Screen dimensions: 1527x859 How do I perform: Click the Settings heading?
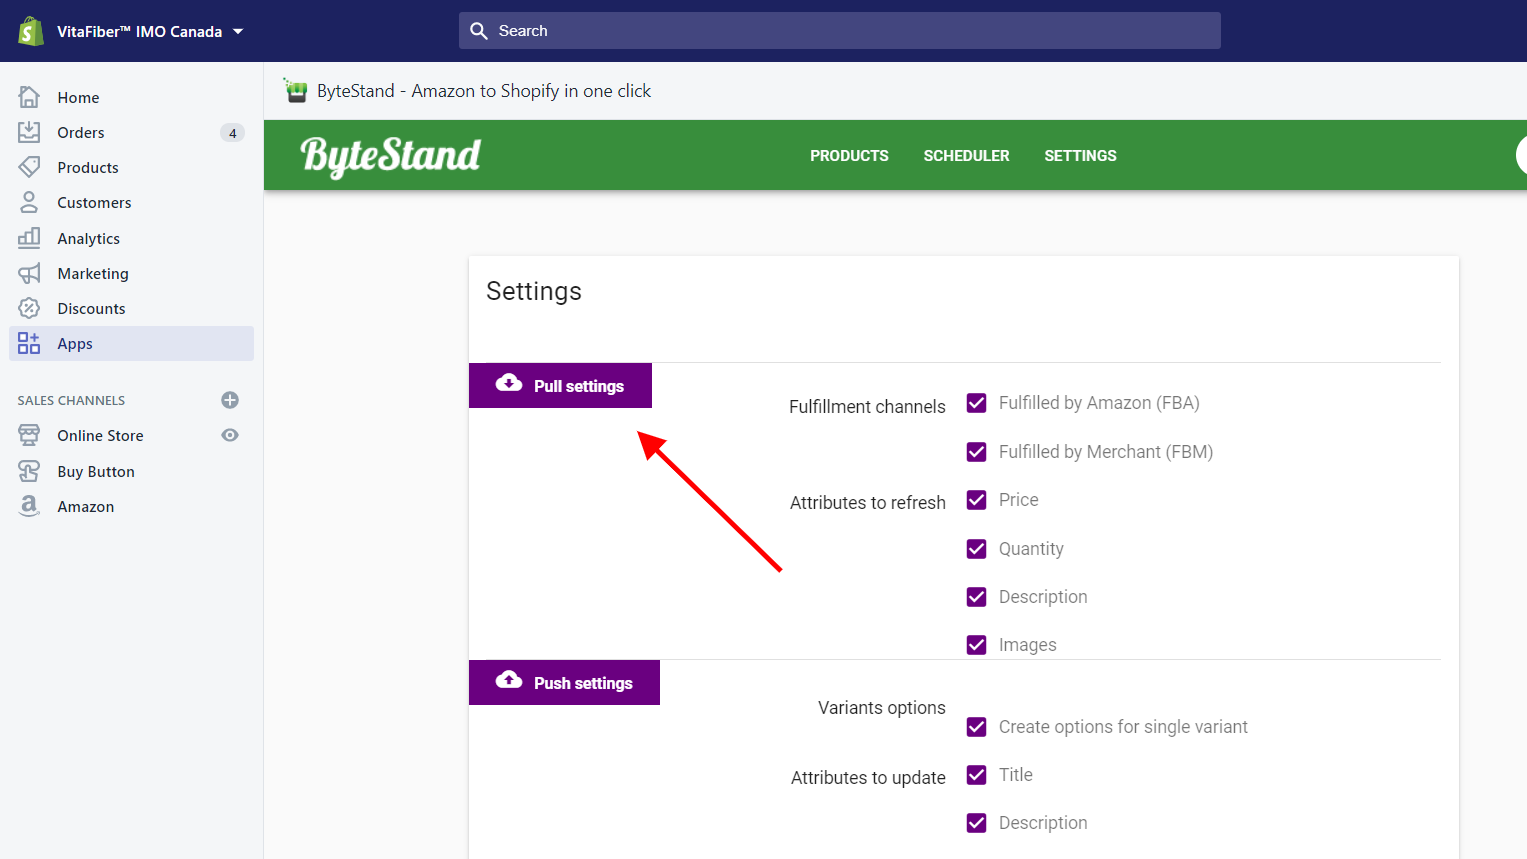534,291
